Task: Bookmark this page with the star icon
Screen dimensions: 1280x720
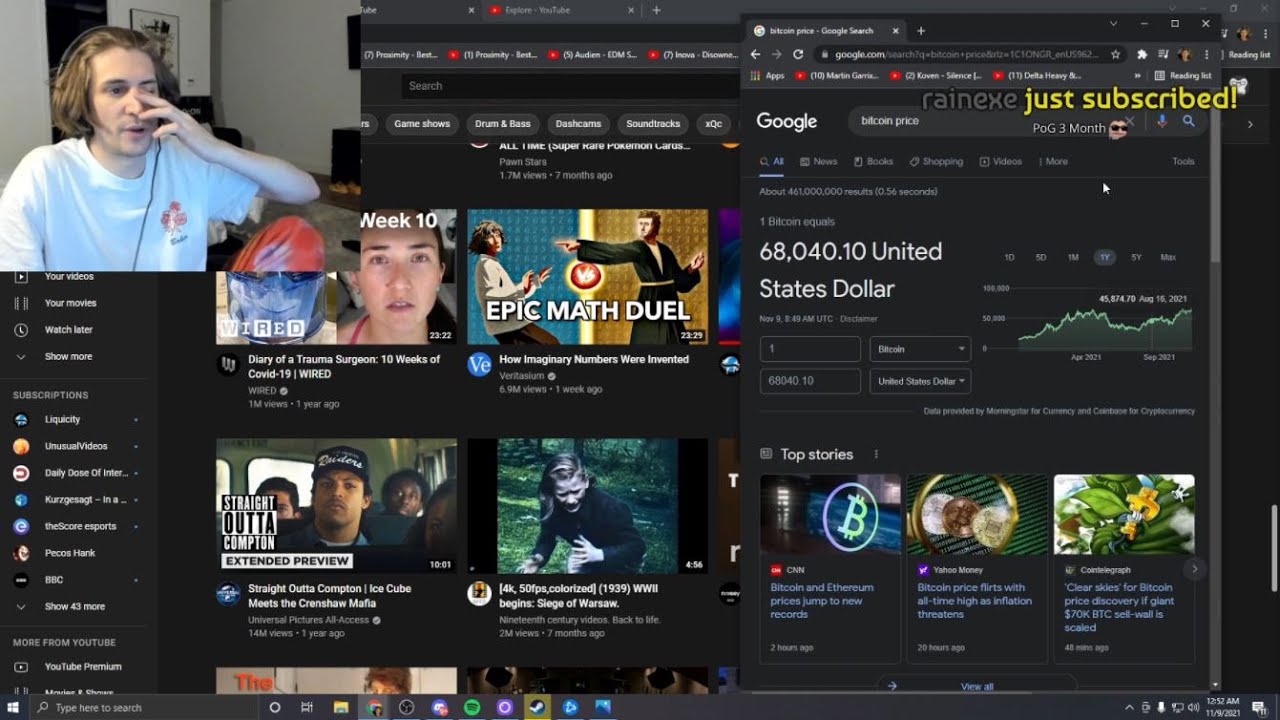Action: (1116, 54)
